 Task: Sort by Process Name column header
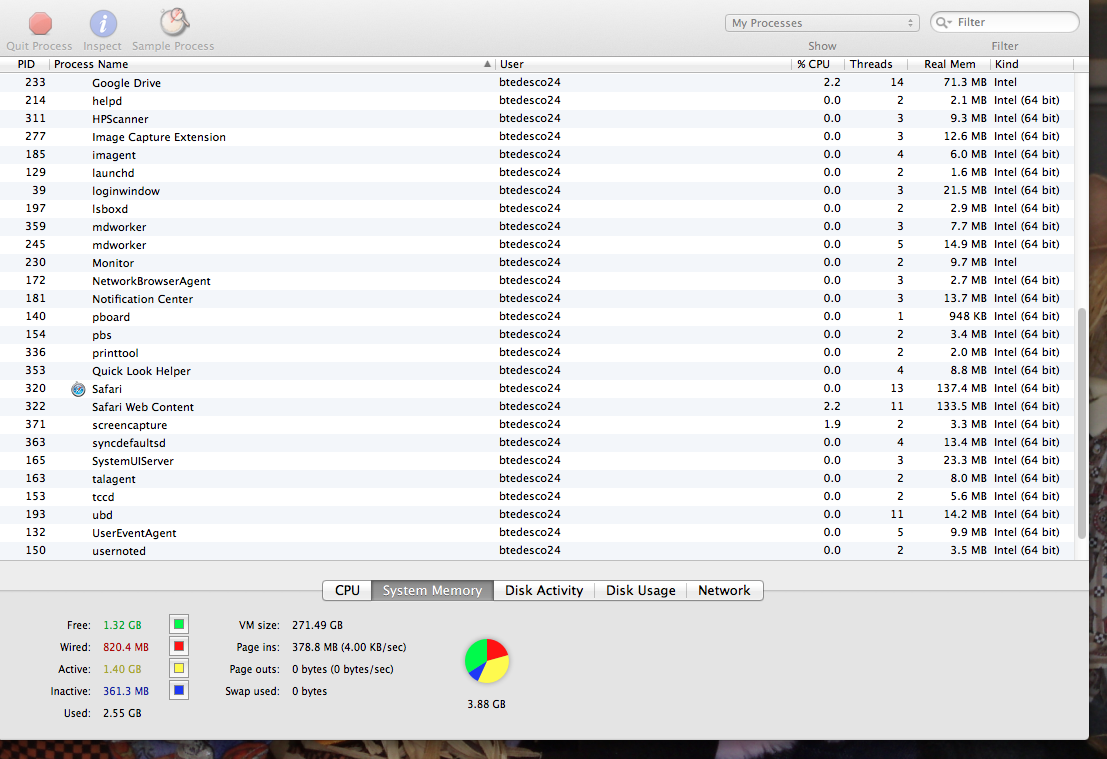(x=272, y=64)
